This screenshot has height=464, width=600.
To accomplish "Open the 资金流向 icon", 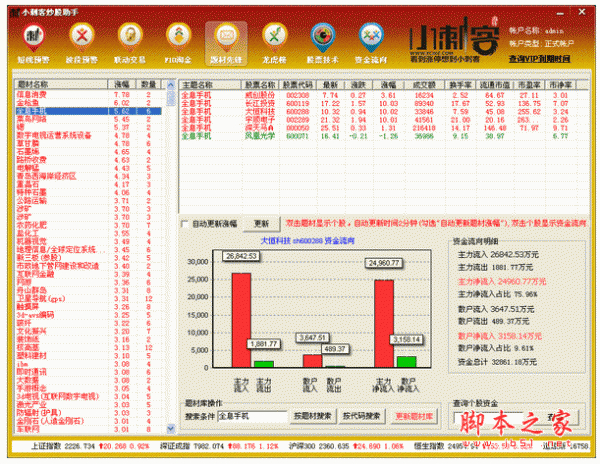I will point(371,43).
